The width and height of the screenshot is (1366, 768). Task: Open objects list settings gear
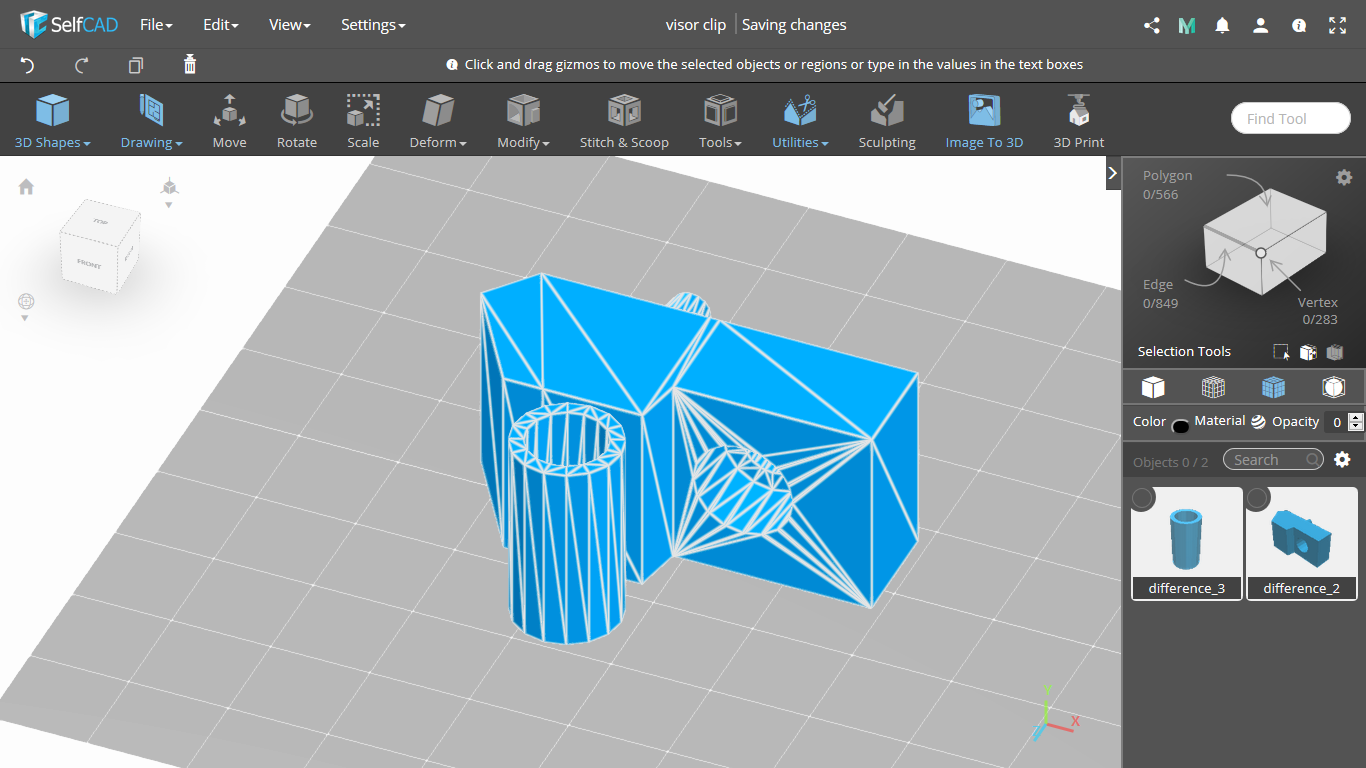tap(1342, 459)
